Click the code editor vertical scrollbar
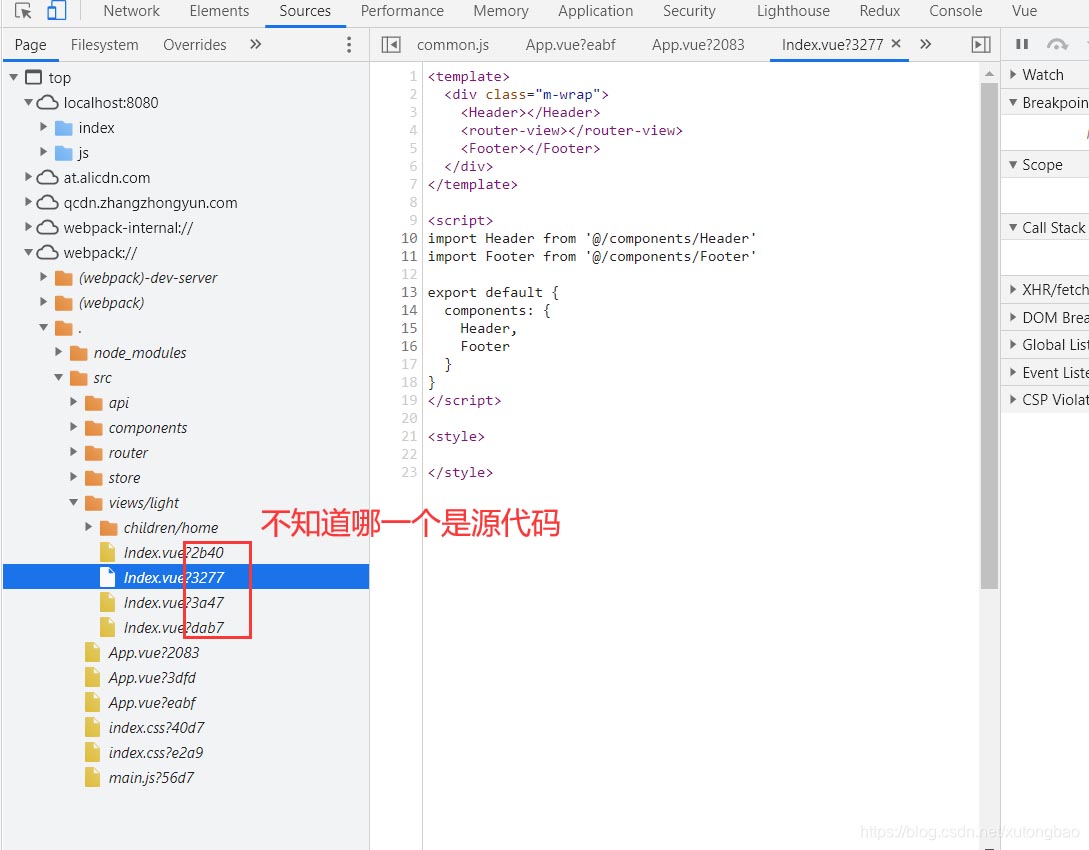Screen dimensions: 1089x850 989,335
